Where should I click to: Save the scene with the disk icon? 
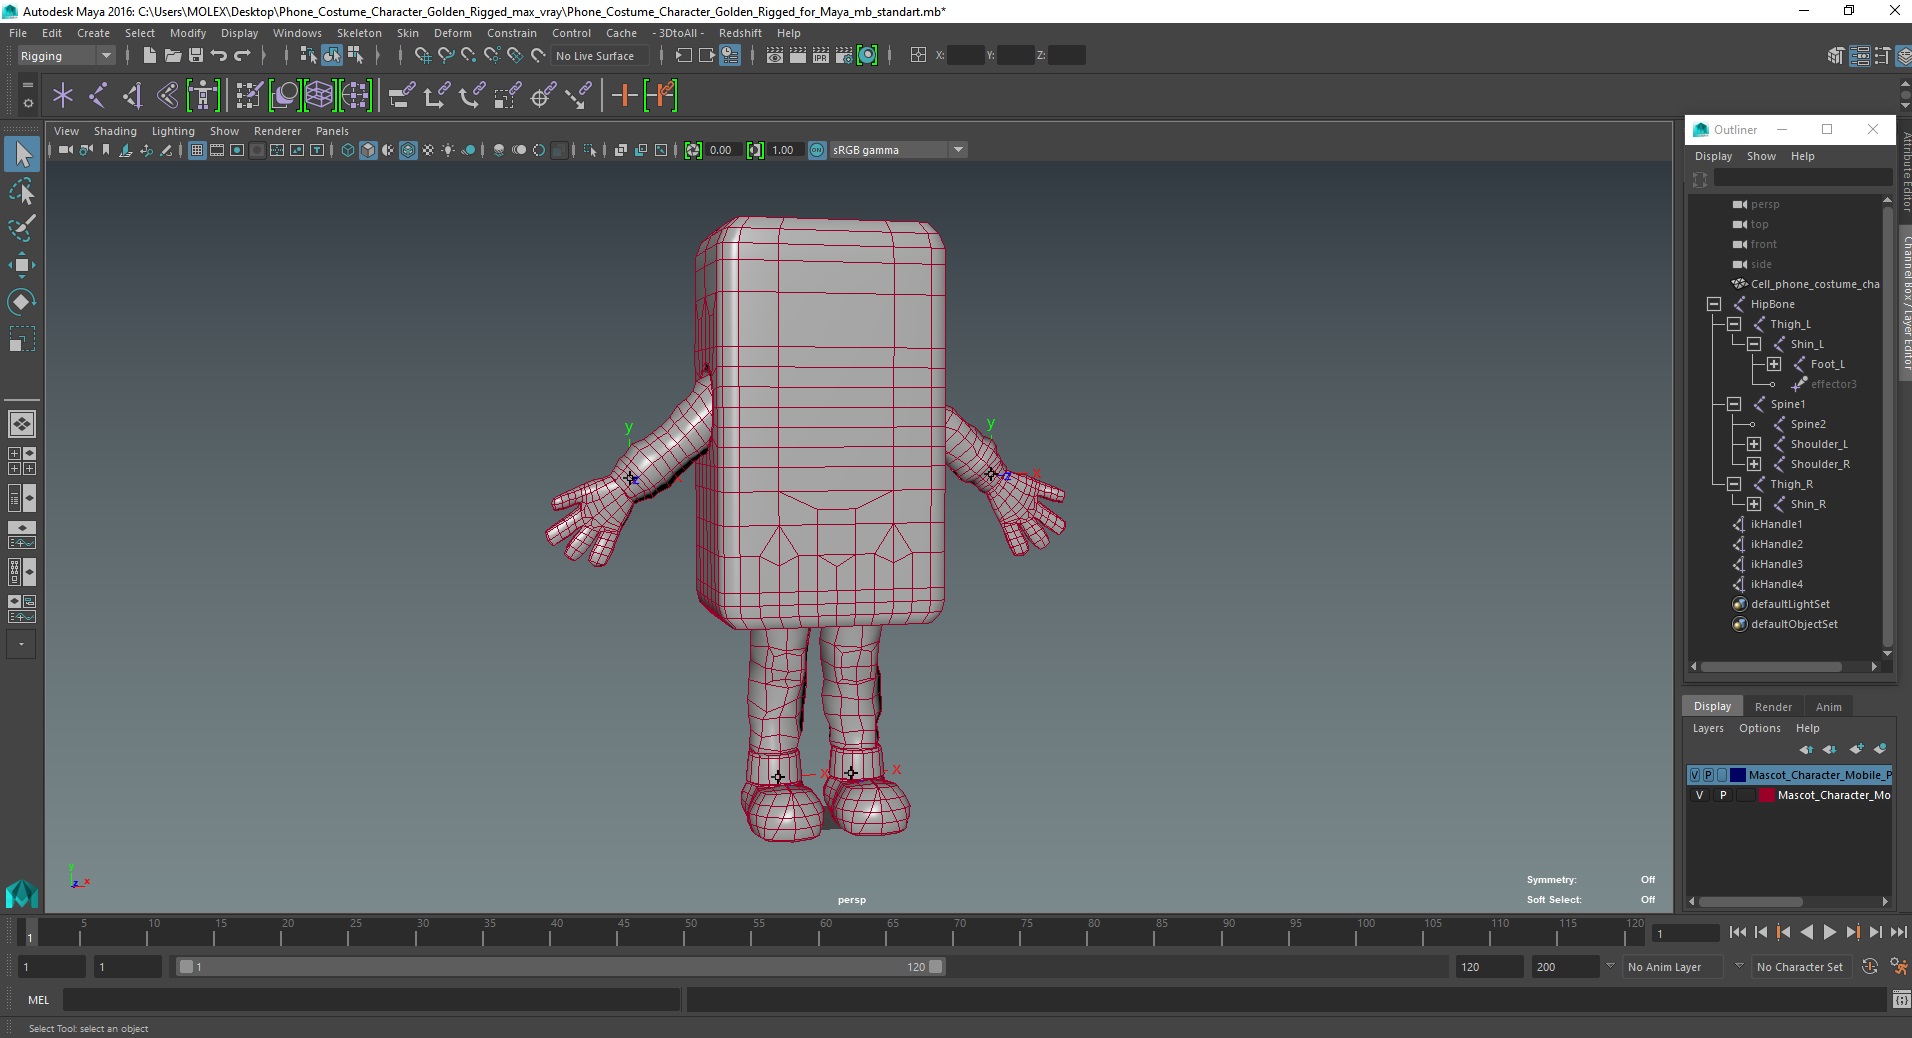click(196, 56)
